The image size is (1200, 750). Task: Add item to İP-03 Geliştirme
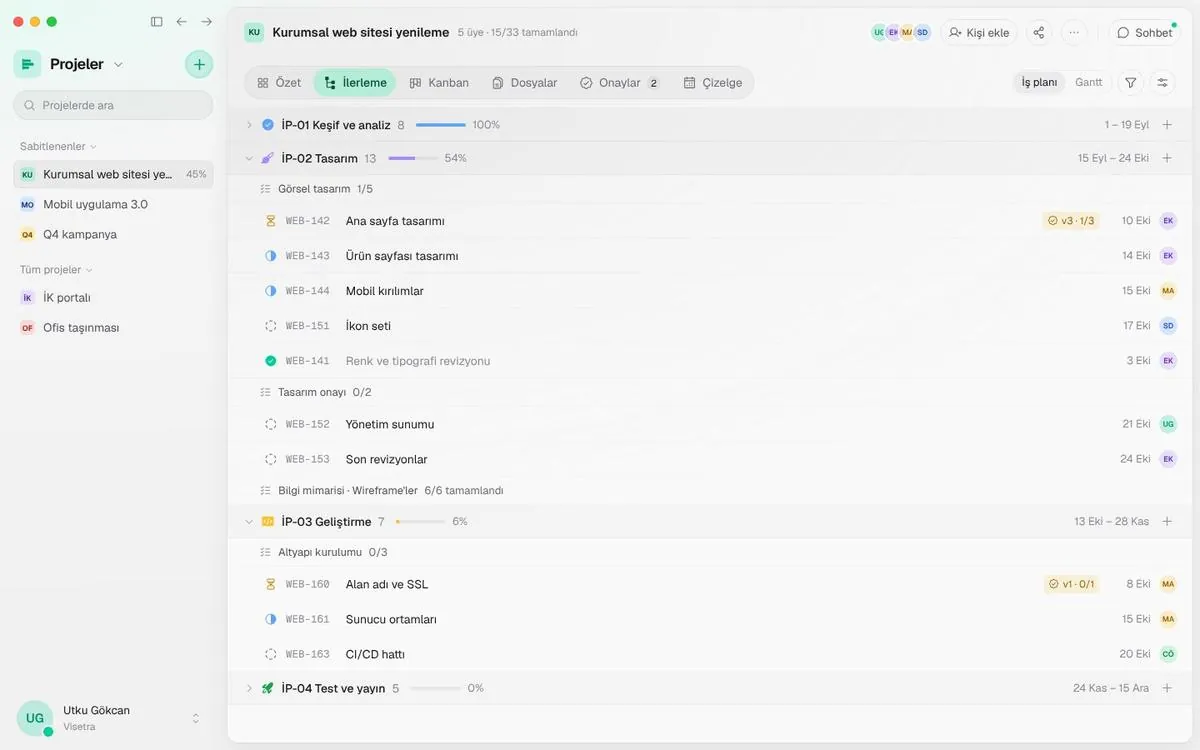[1167, 521]
